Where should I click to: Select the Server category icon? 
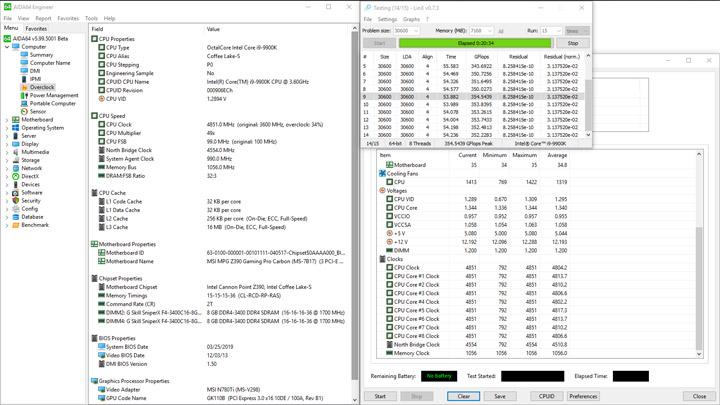16,136
